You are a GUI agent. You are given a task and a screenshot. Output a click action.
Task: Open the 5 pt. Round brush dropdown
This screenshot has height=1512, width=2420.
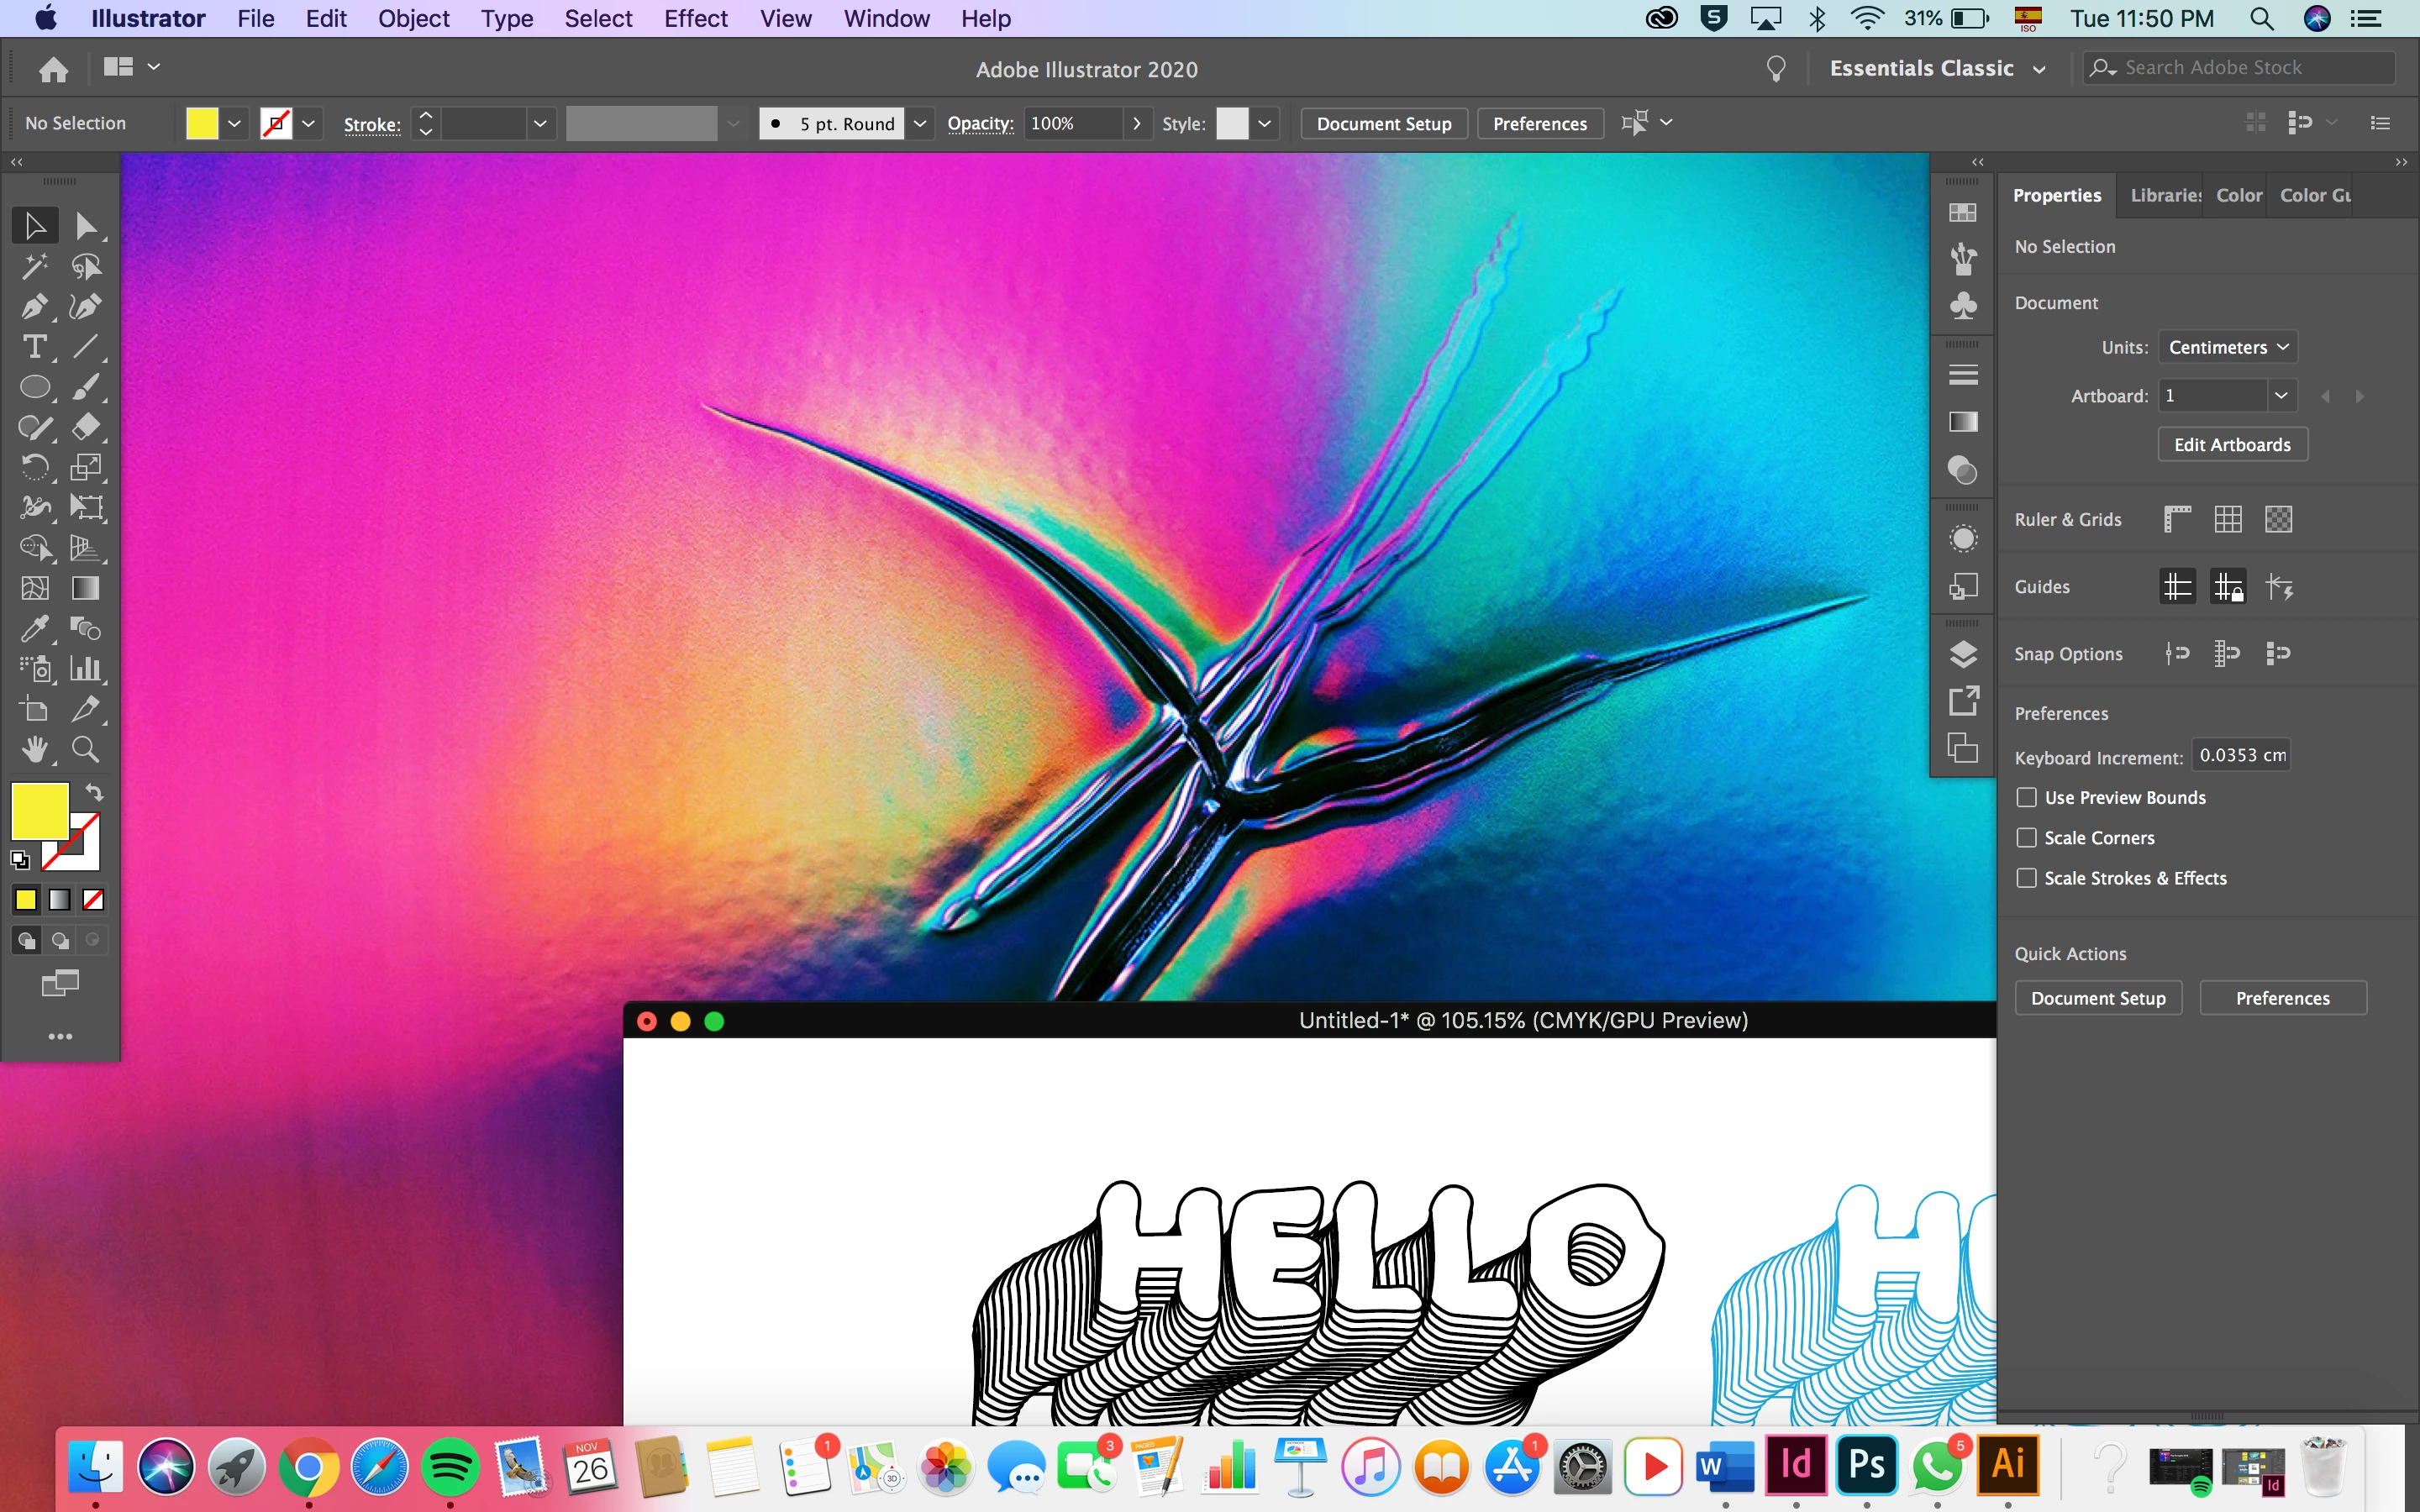919,123
